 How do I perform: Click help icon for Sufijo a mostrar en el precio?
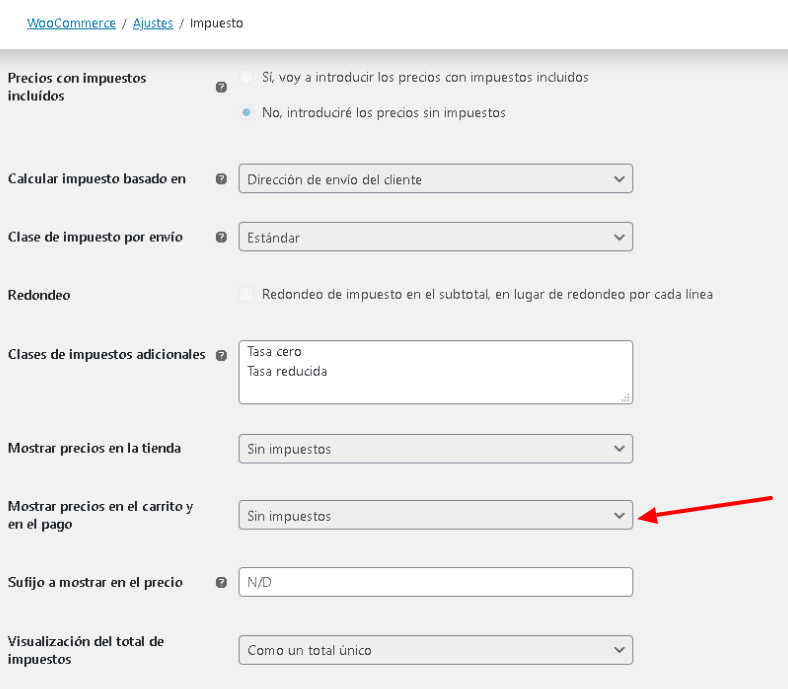221,582
